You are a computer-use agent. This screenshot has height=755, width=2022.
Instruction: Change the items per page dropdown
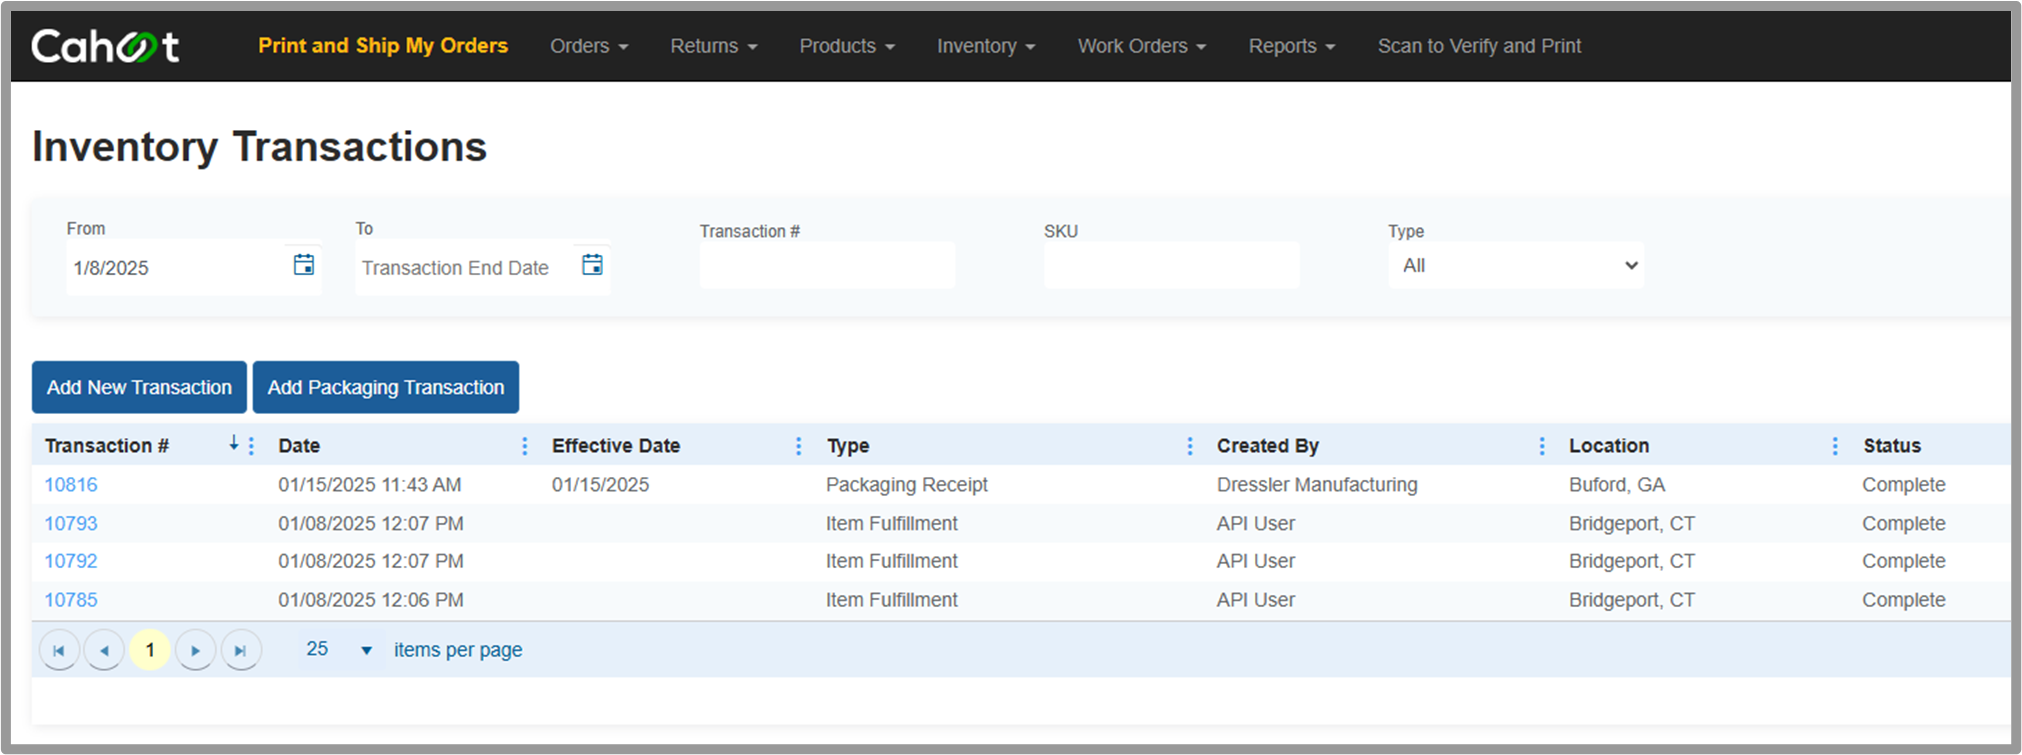click(x=339, y=649)
